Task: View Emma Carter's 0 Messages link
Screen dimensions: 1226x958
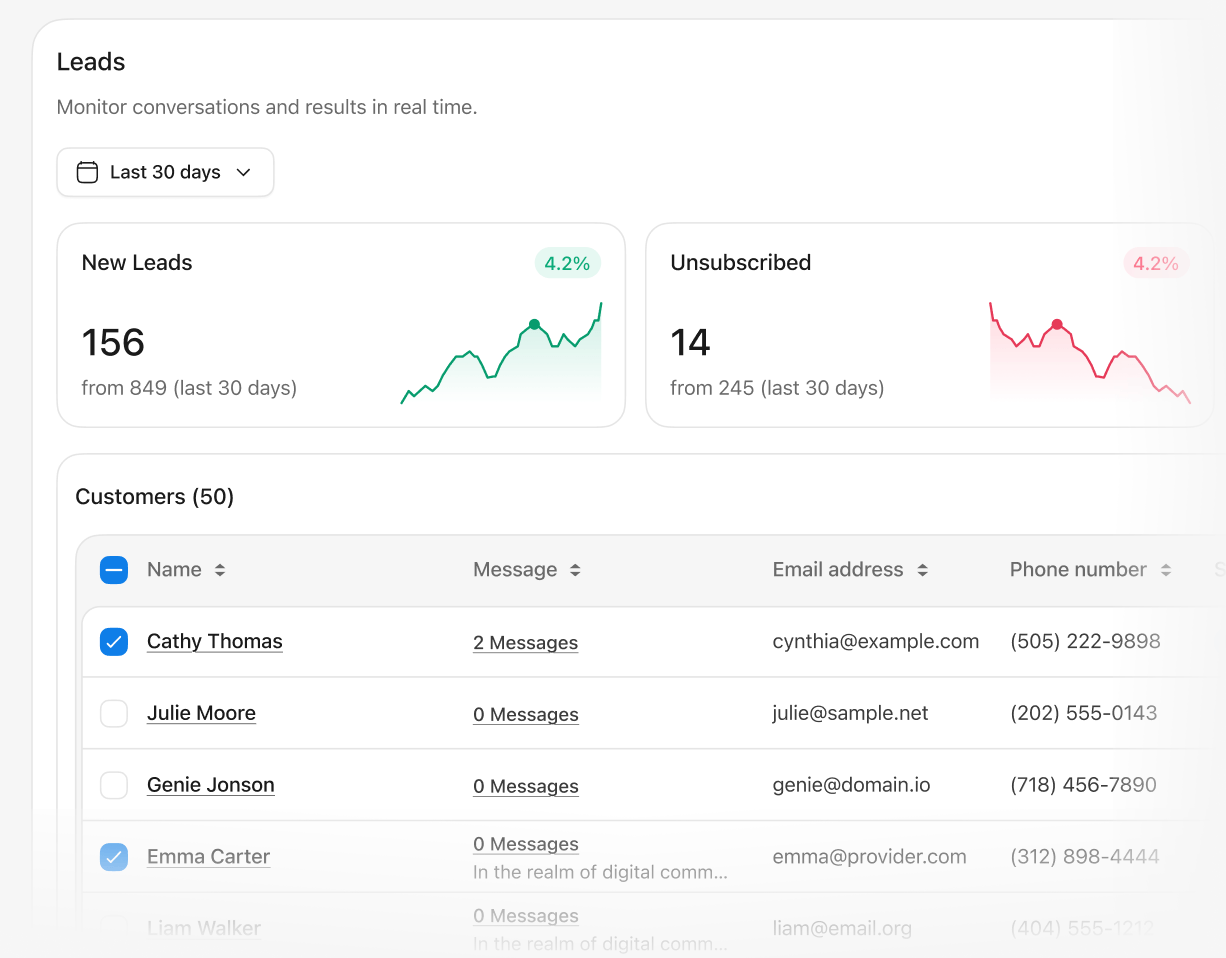Action: coord(526,845)
